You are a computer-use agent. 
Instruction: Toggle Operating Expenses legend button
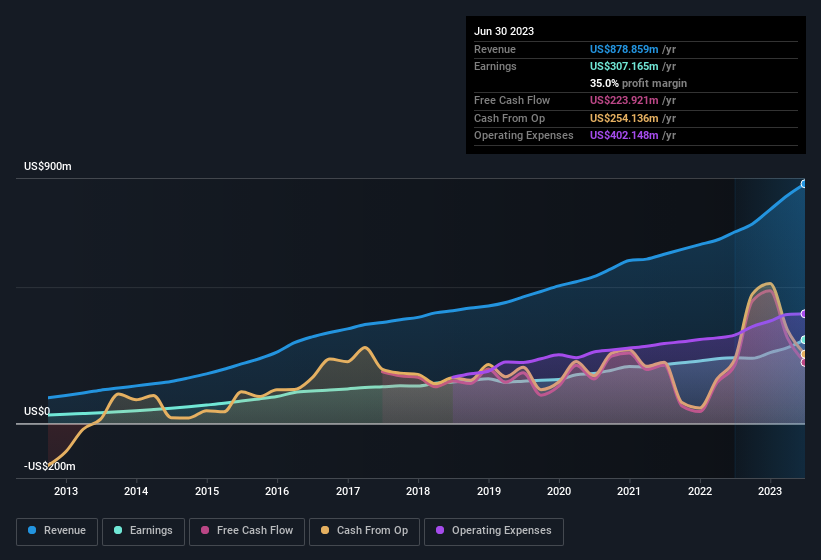coord(494,531)
